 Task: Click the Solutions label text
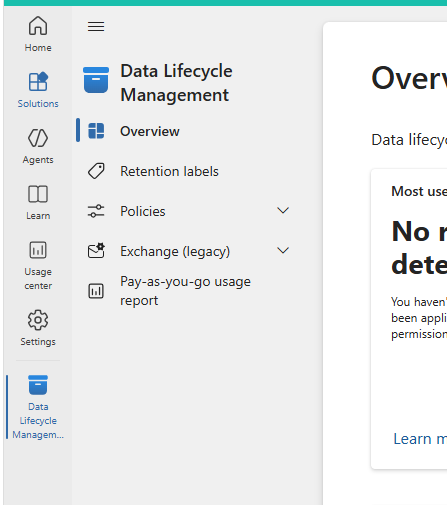(38, 104)
